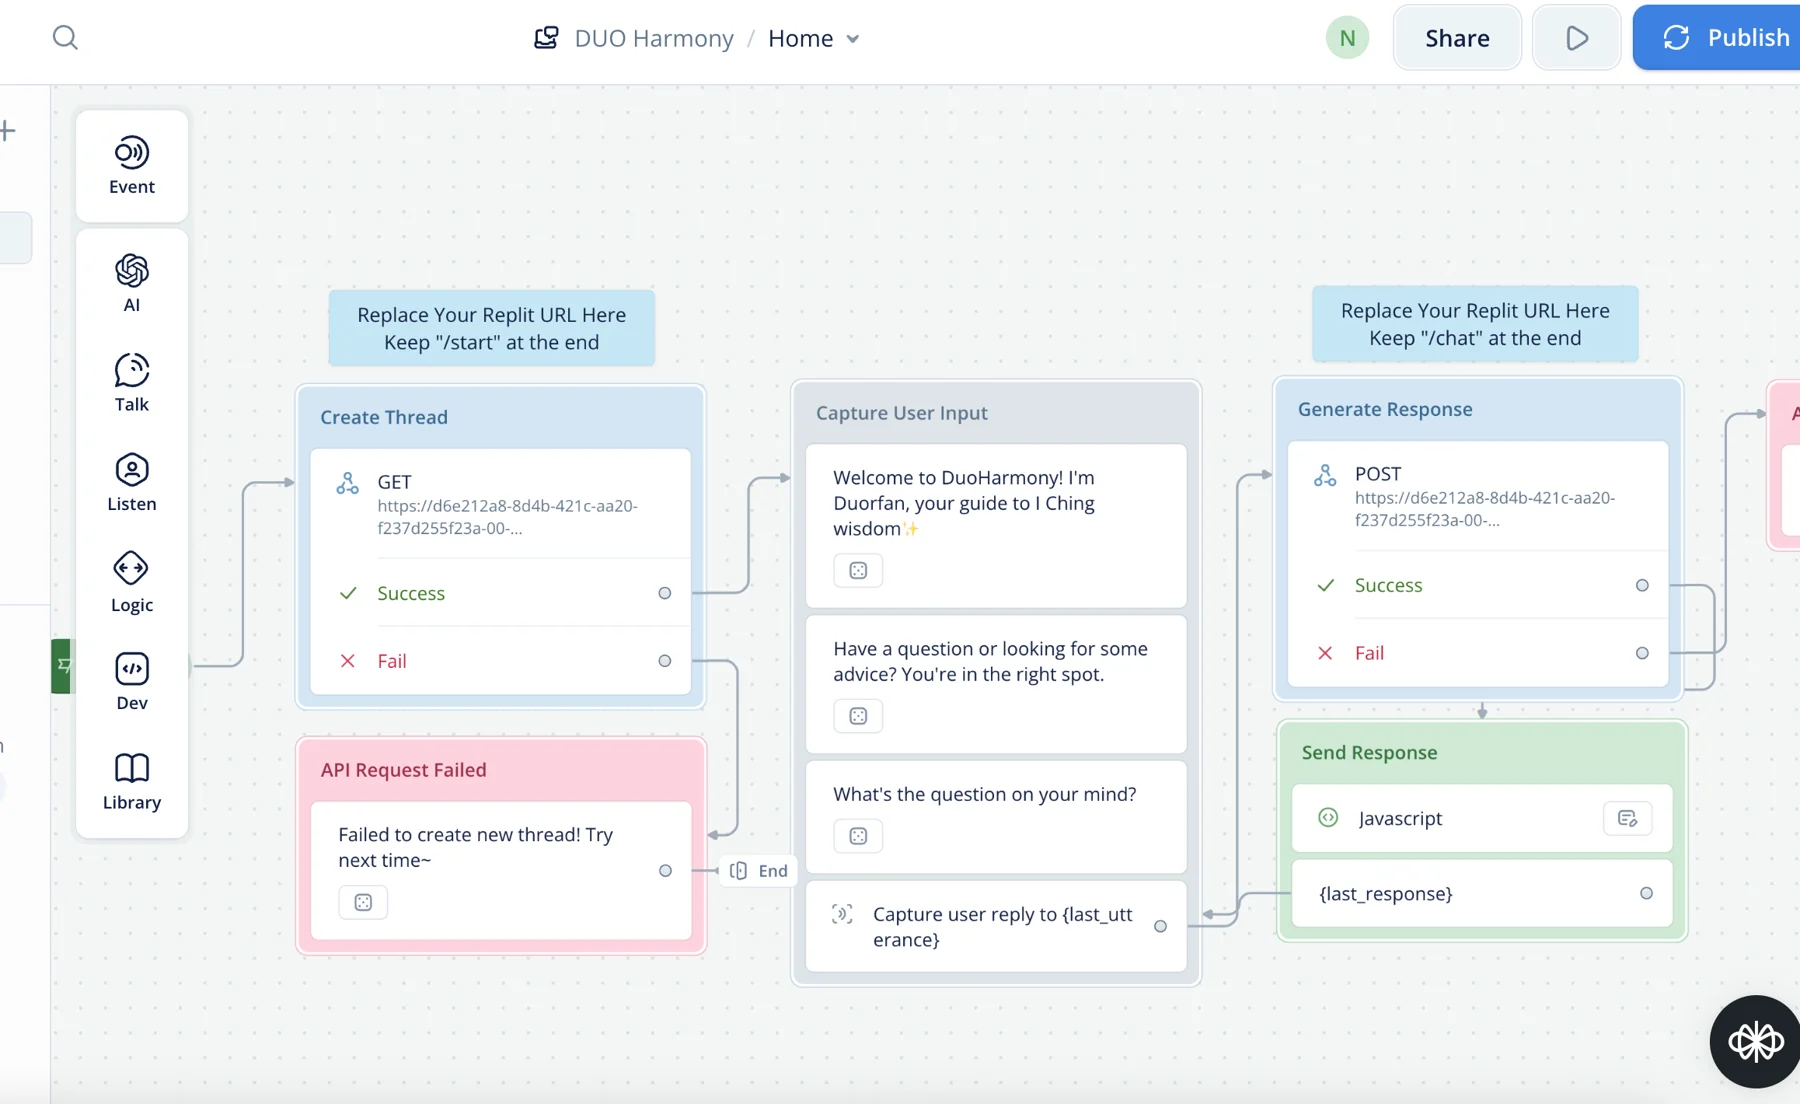Open the canvas search icon
The height and width of the screenshot is (1104, 1800).
pos(65,38)
